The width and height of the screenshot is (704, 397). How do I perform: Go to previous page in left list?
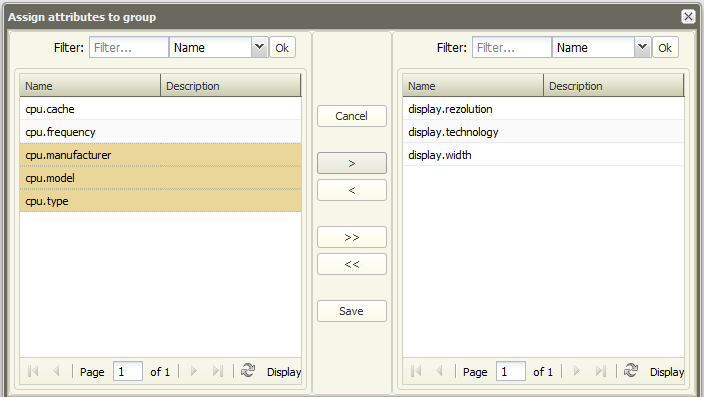point(56,371)
